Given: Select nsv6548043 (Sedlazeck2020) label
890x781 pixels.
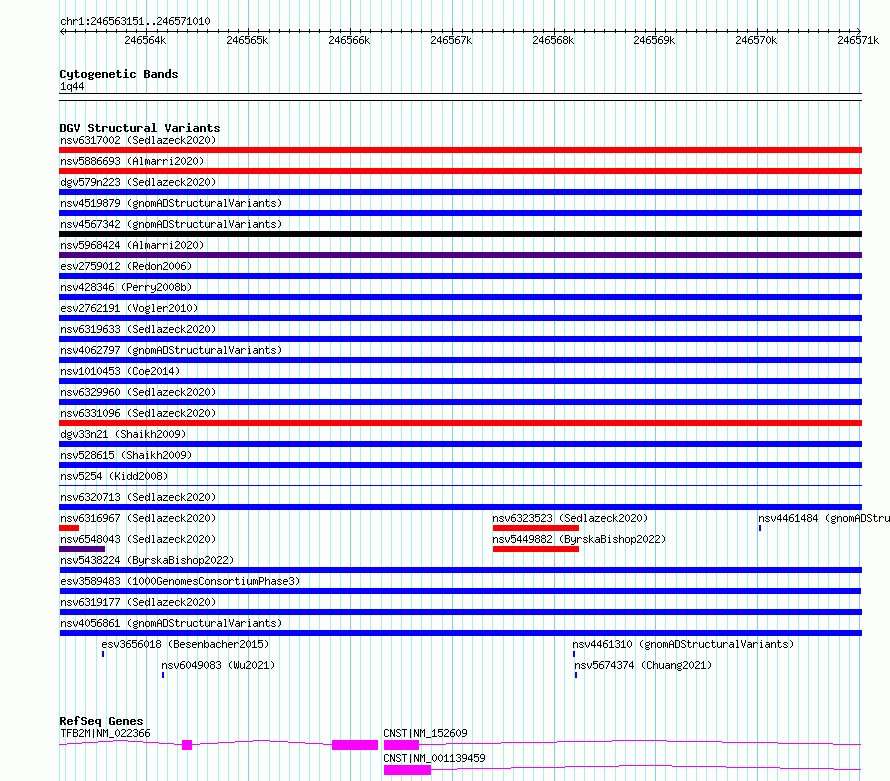Looking at the screenshot, I should (138, 539).
